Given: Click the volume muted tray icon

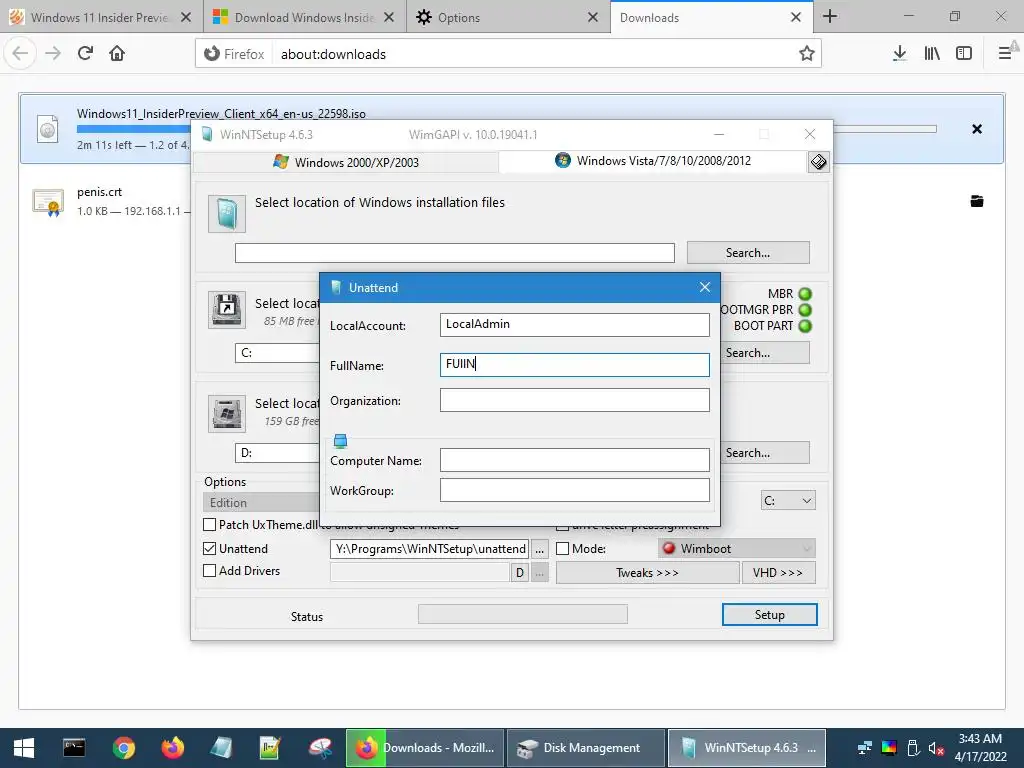Looking at the screenshot, I should pyautogui.click(x=936, y=748).
